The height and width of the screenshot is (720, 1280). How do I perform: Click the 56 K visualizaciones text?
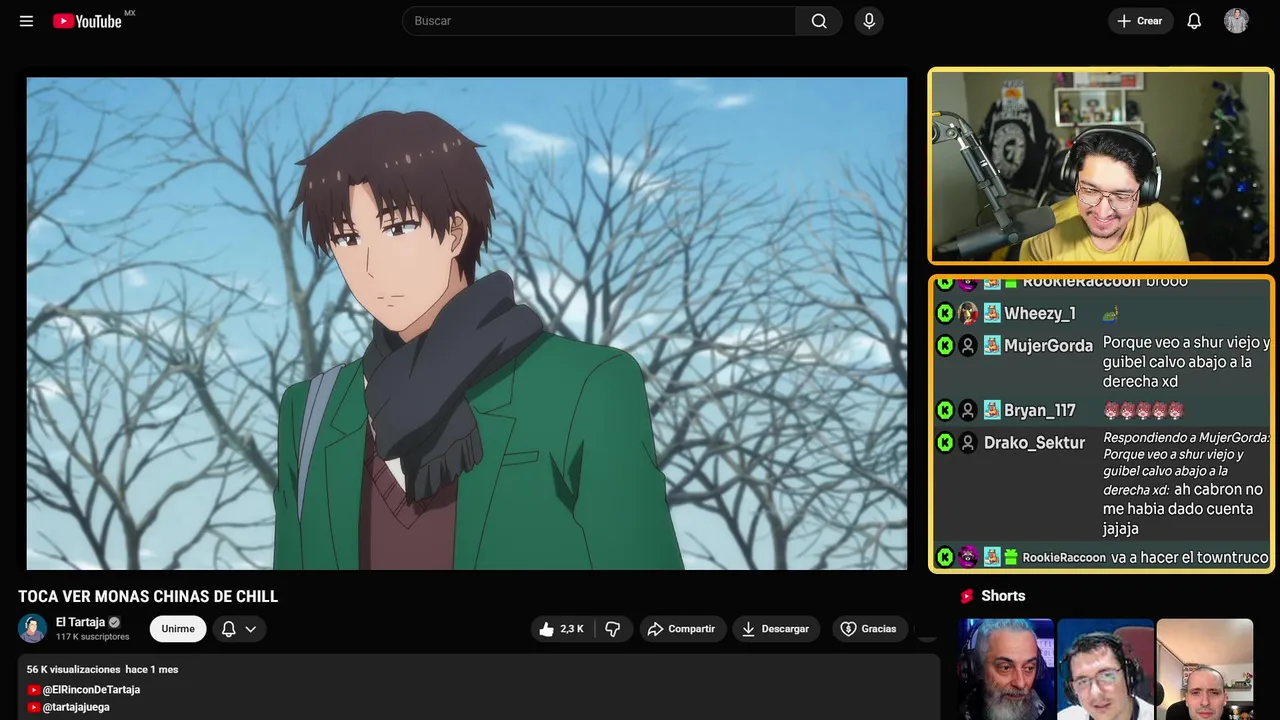tap(74, 669)
